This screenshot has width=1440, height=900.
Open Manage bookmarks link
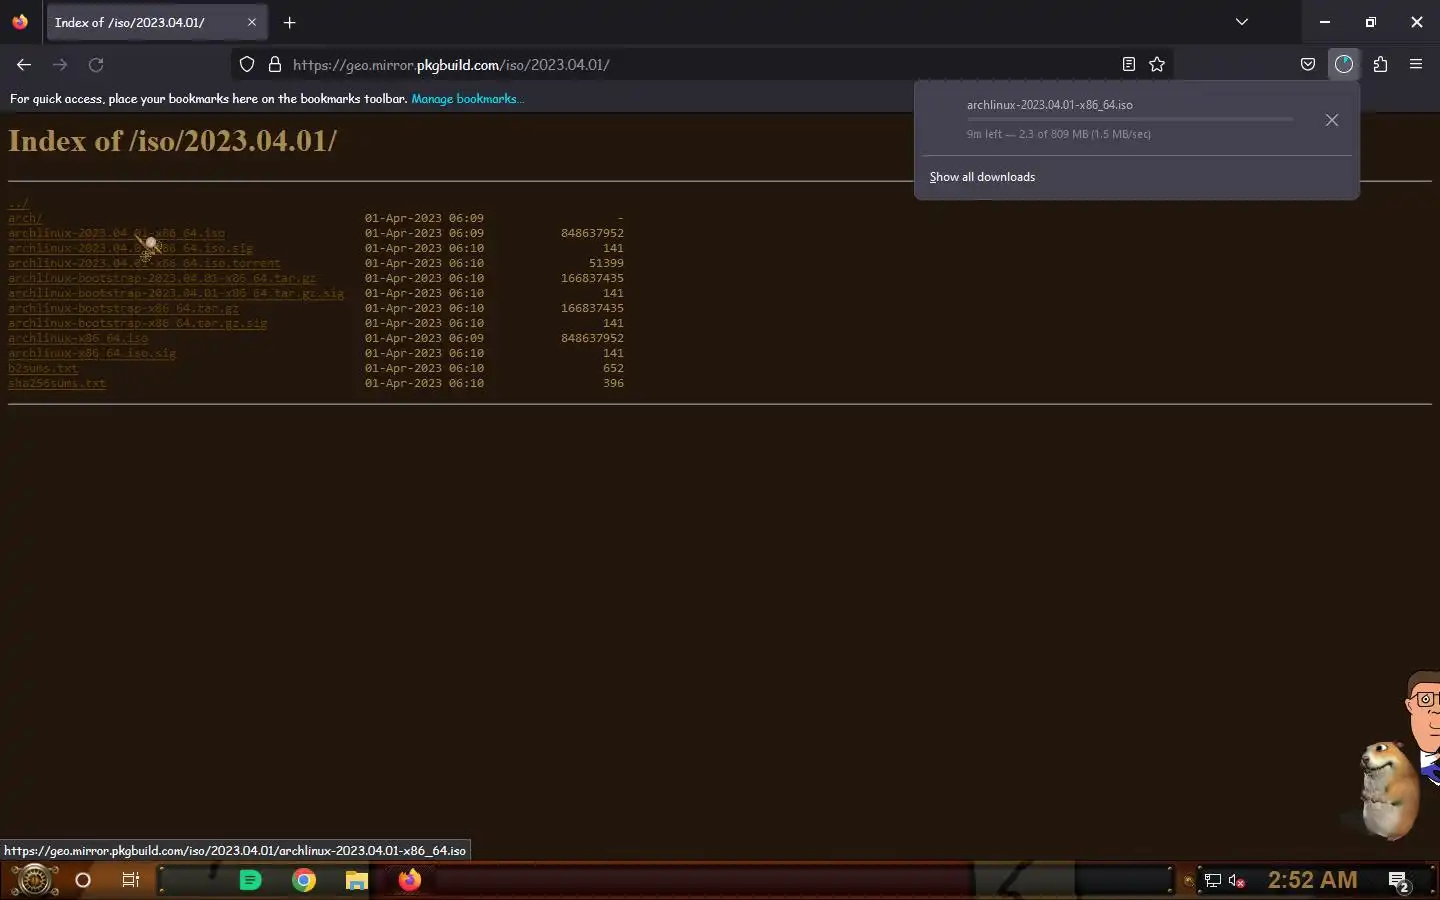pos(467,99)
